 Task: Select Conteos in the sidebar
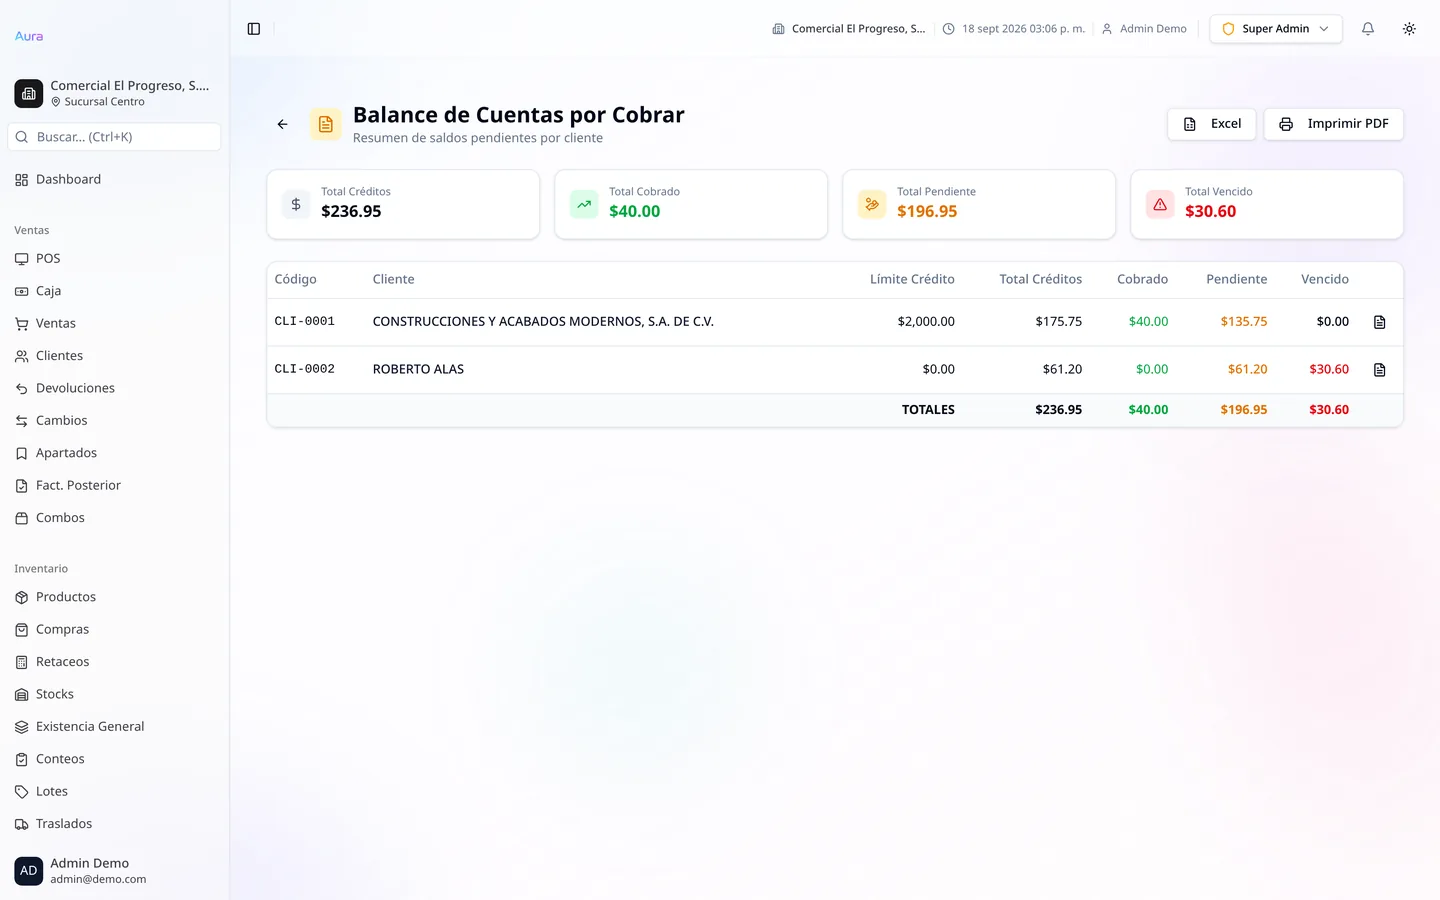tap(114, 759)
